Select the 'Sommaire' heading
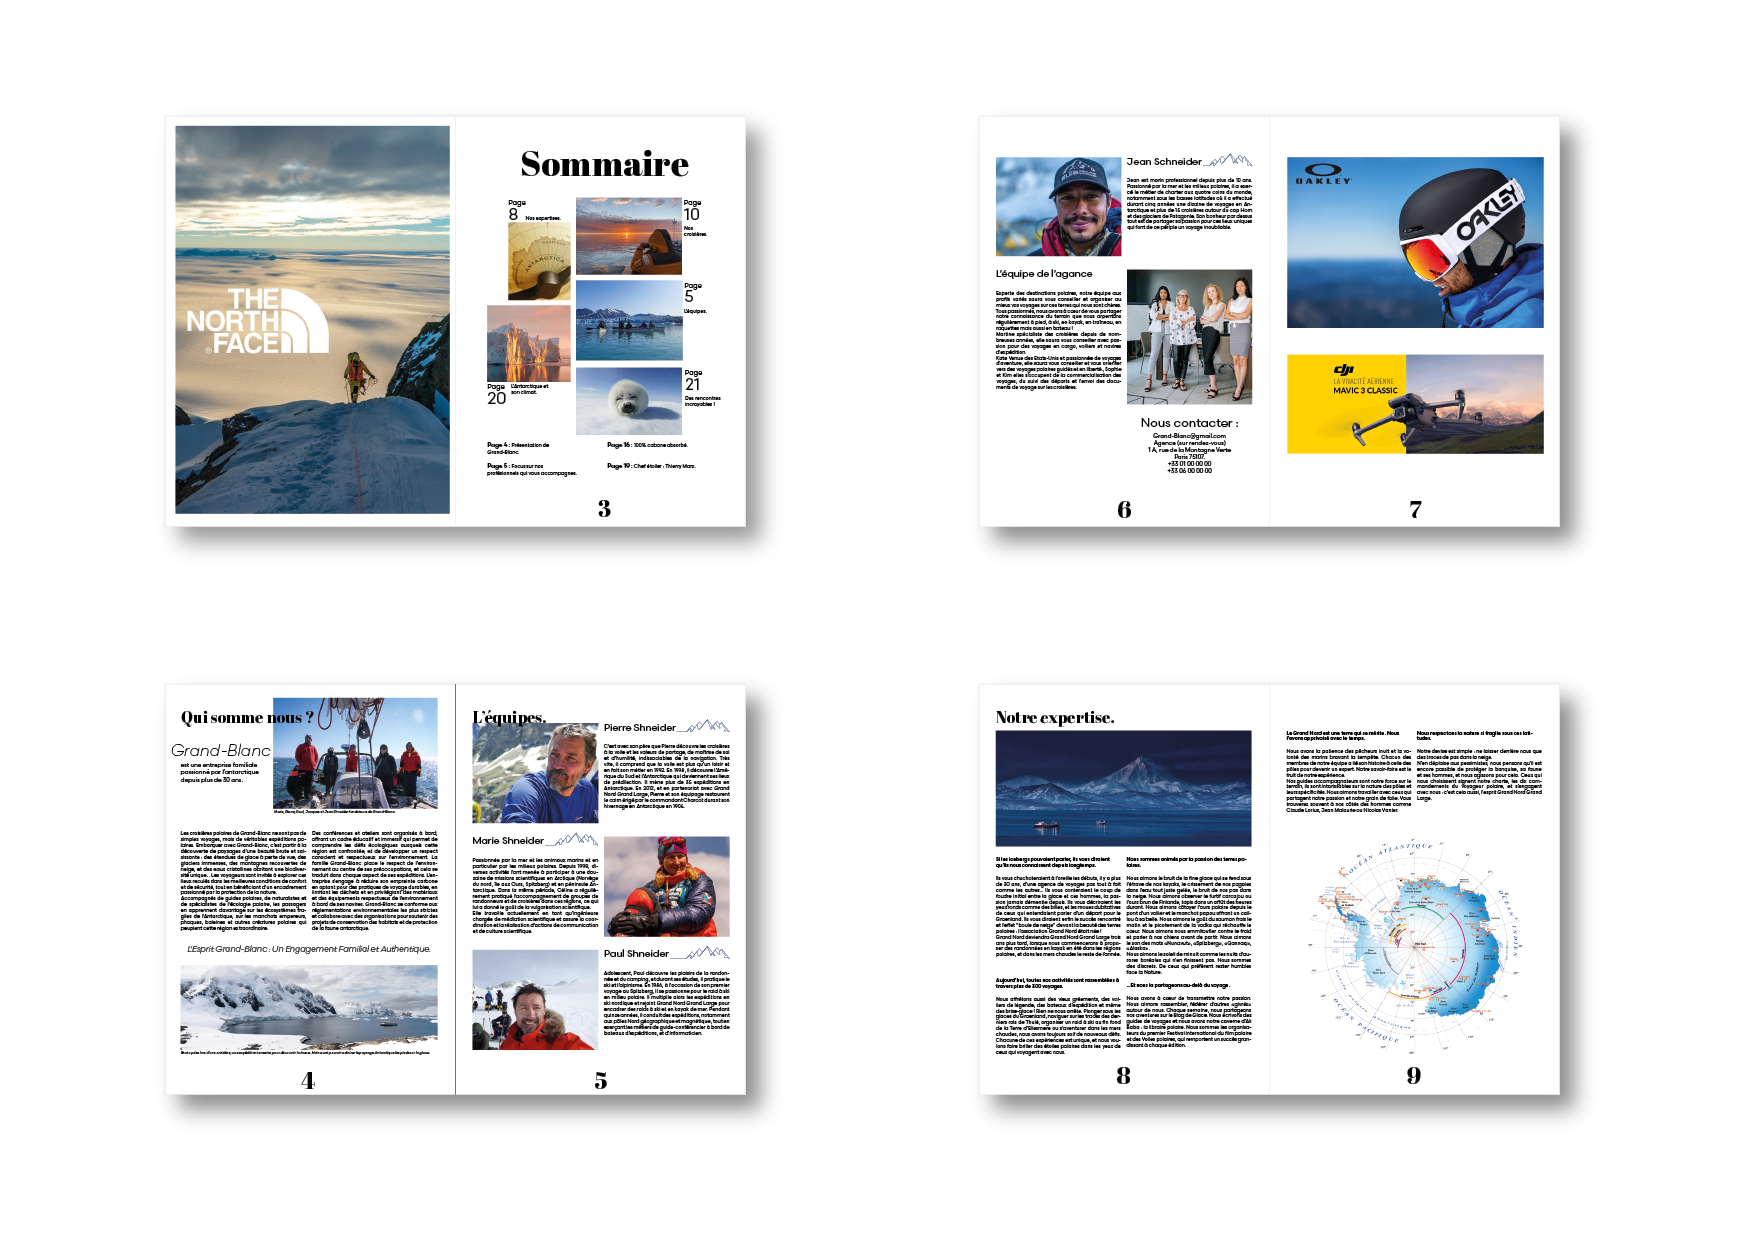1754x1240 pixels. click(x=604, y=164)
